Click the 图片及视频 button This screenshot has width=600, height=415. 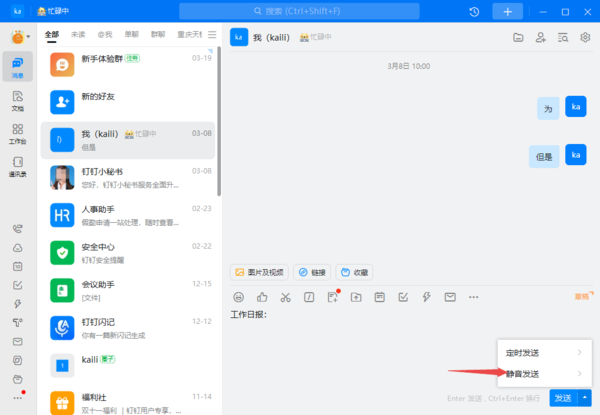coord(259,272)
